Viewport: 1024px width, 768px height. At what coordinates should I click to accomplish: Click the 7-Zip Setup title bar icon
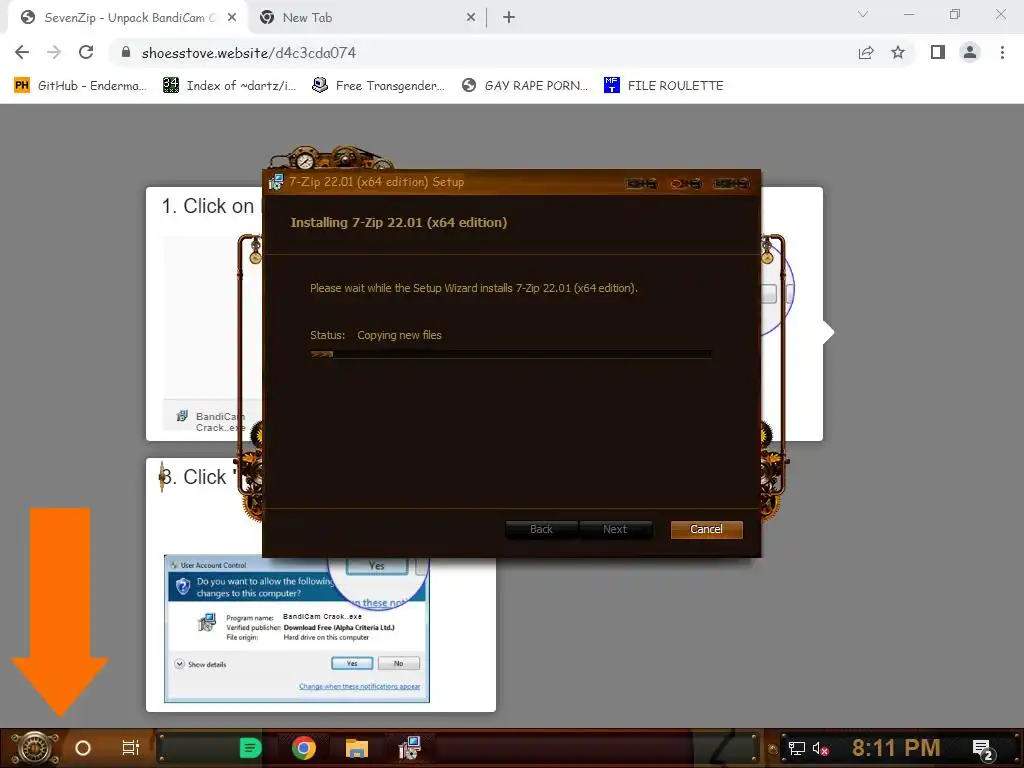[276, 182]
